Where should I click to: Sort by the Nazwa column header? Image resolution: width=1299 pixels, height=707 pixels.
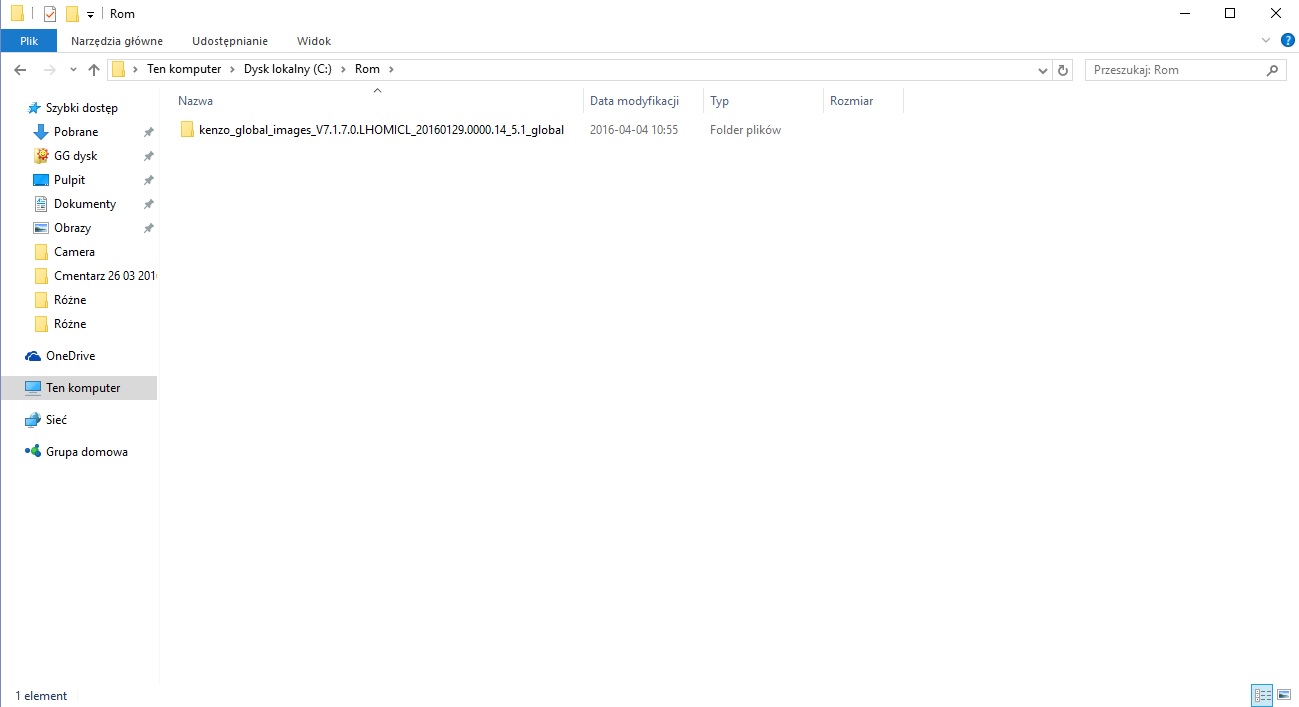coord(196,101)
